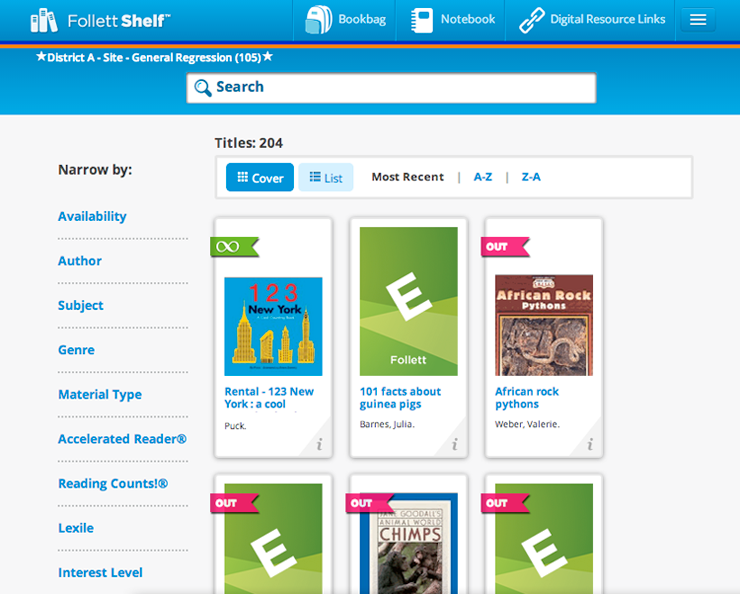Screen dimensions: 740x594
Task: Click the Narrow by: heading
Action: (x=95, y=170)
